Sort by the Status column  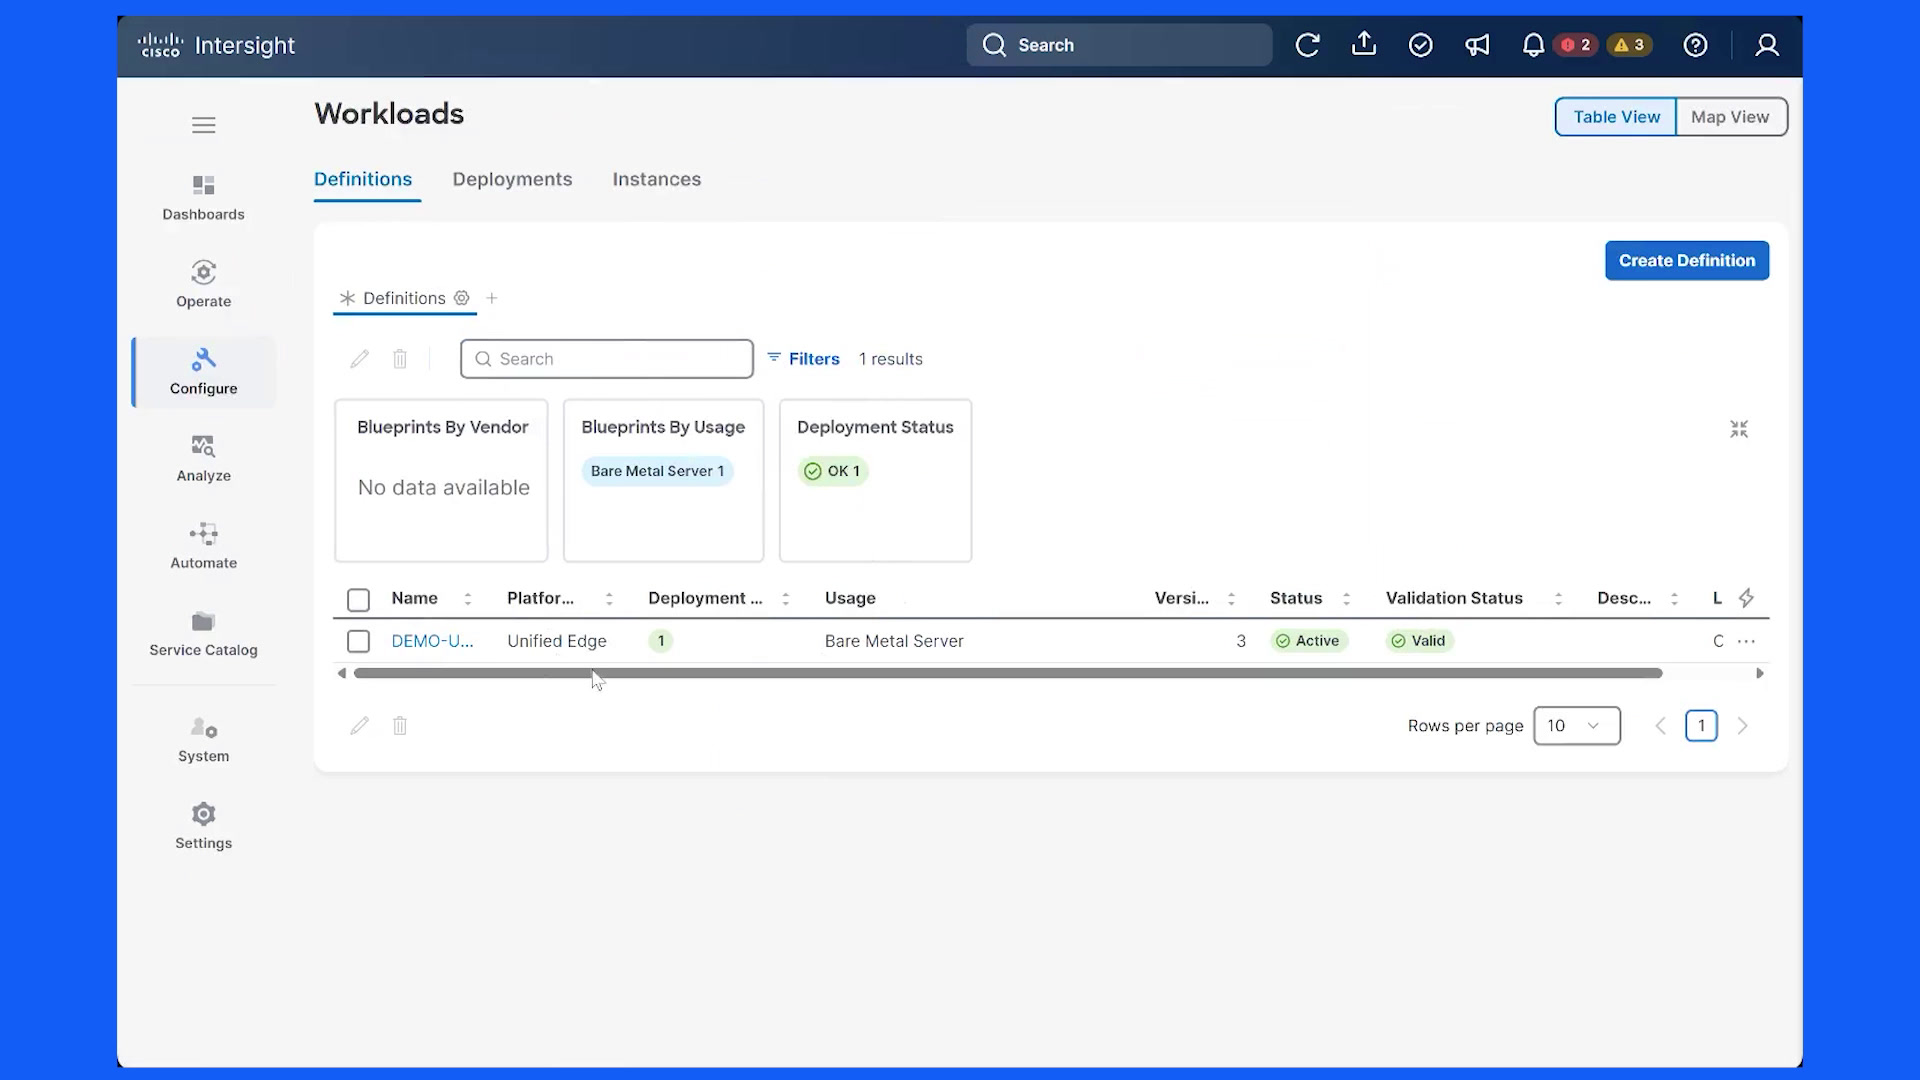tap(1346, 599)
